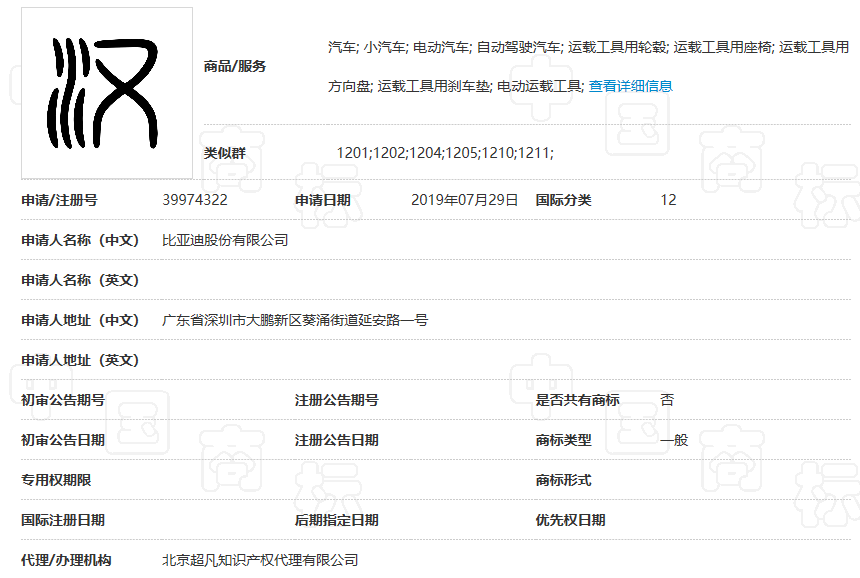Click international class value 12

pos(669,200)
